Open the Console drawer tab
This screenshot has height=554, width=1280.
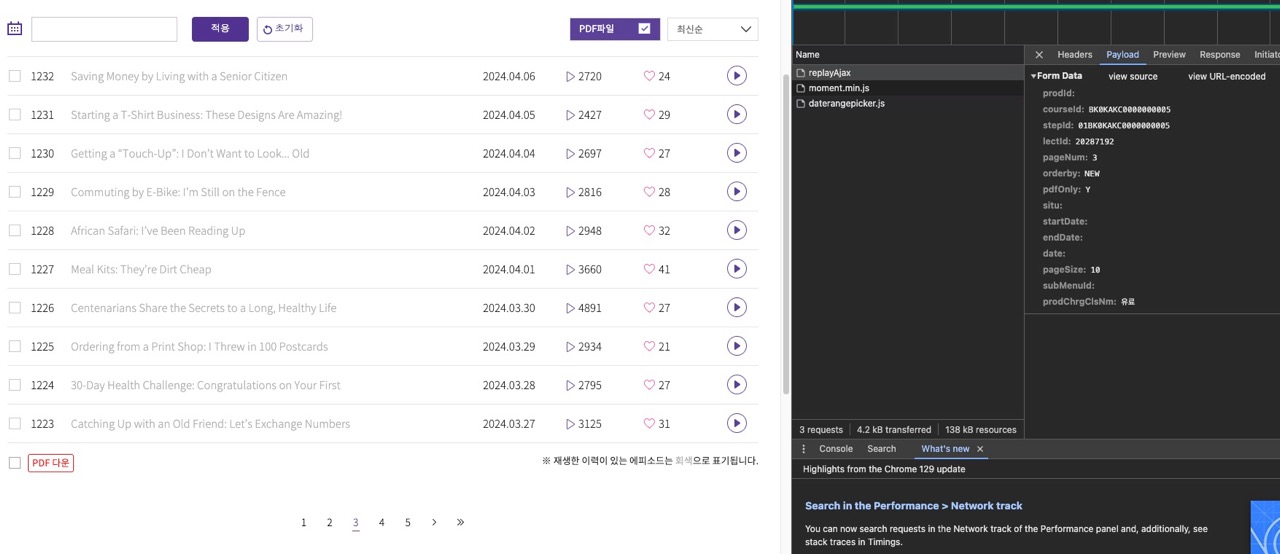pyautogui.click(x=836, y=449)
